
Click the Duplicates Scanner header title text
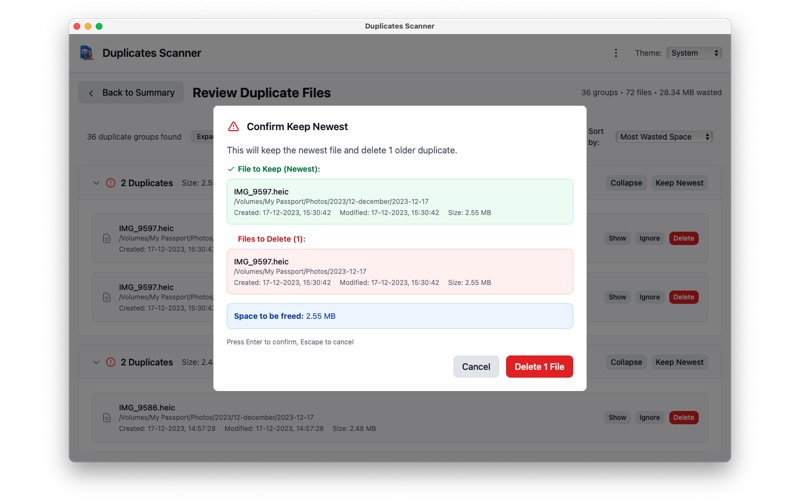pyautogui.click(x=152, y=53)
